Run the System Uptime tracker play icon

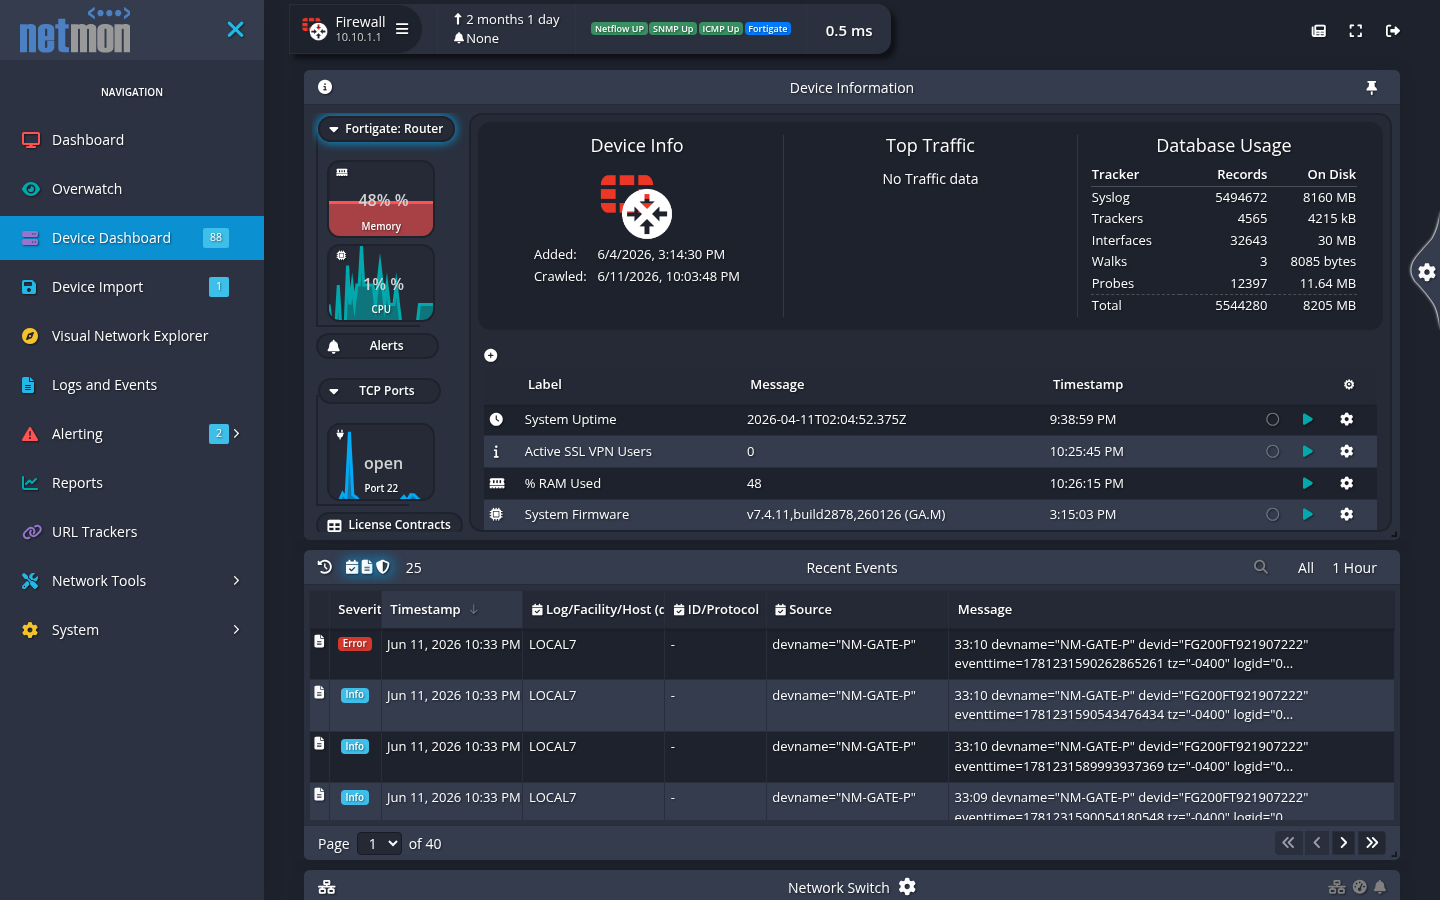click(x=1308, y=419)
